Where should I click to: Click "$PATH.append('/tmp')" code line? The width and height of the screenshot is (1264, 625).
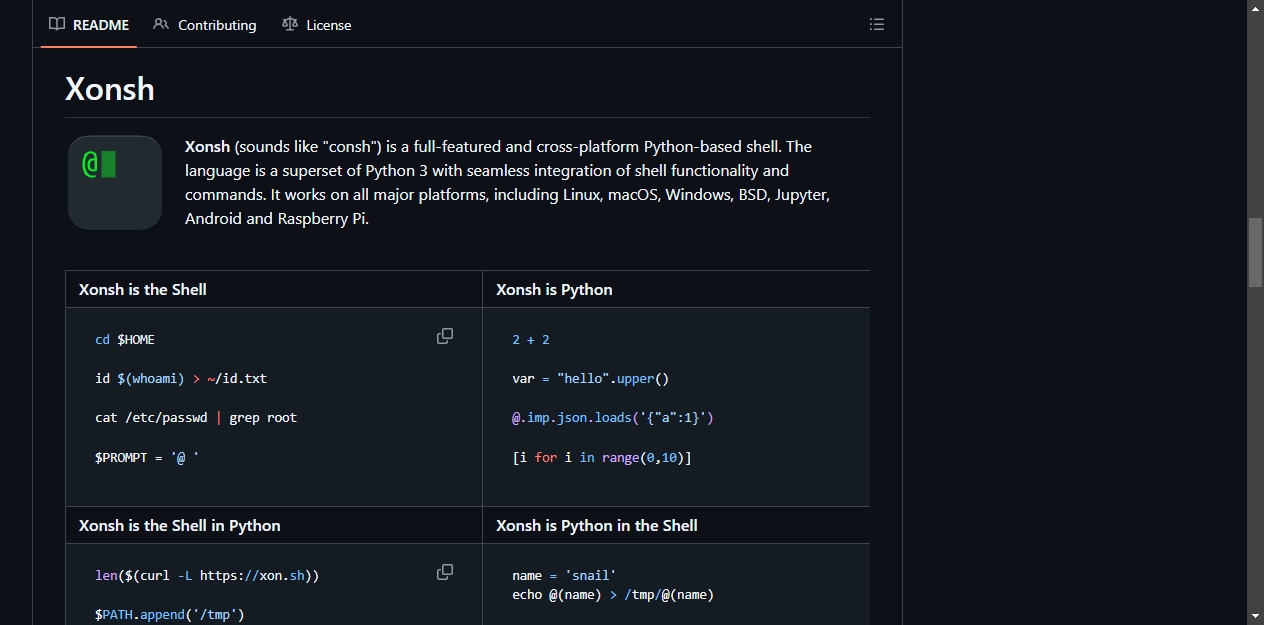point(170,615)
